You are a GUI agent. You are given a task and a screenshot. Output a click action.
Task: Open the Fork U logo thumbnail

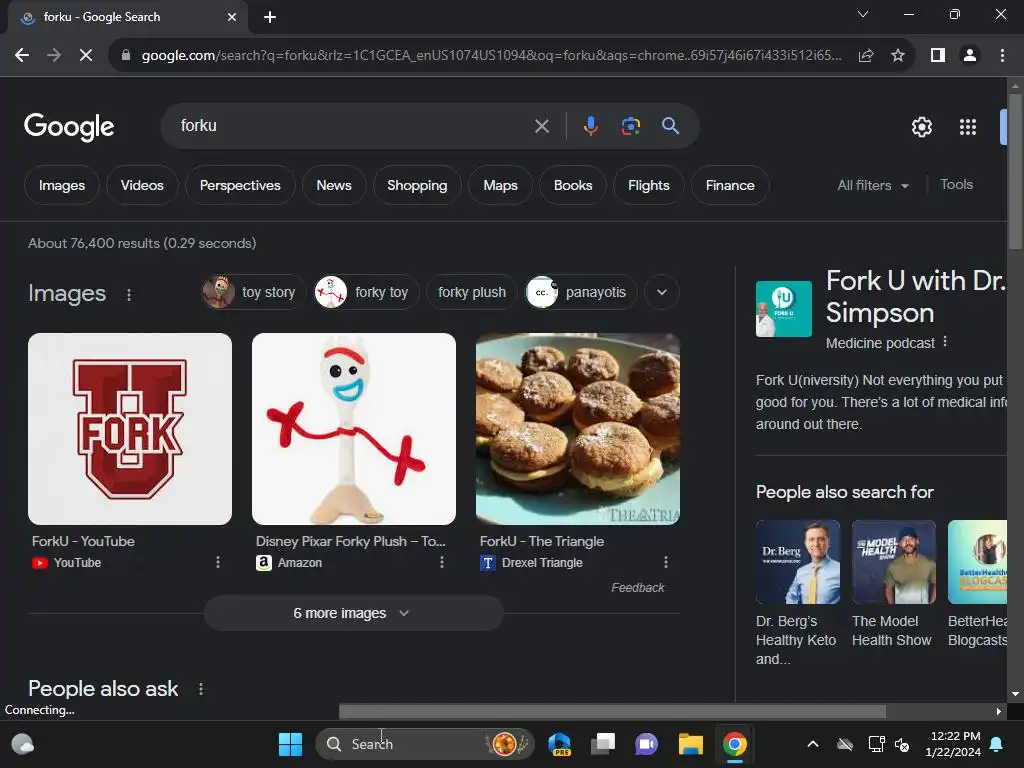point(130,429)
